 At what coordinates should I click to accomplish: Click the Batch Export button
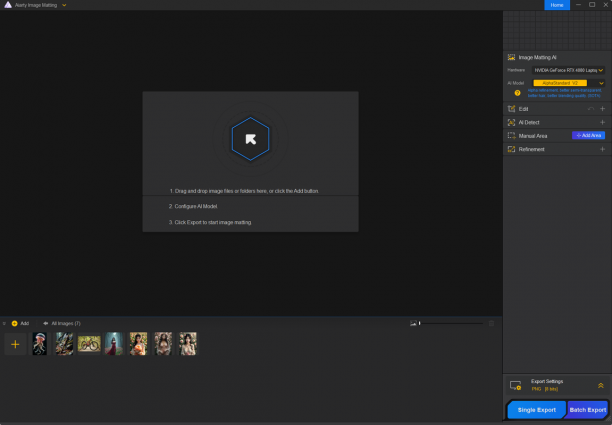pyautogui.click(x=587, y=410)
